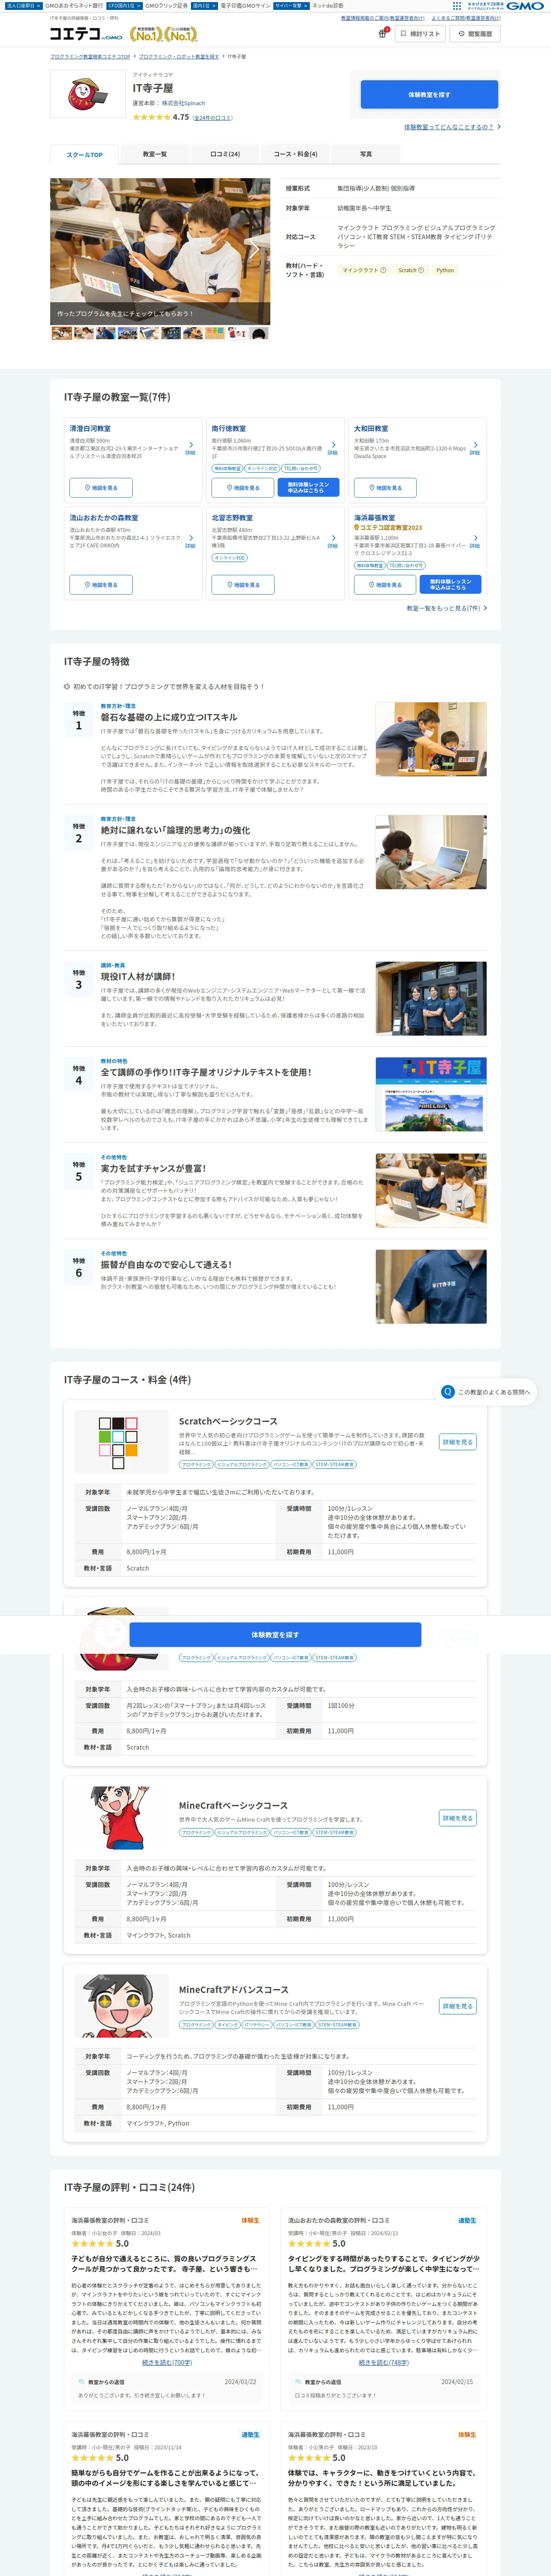Open 詳細 arrow for 流山おおたかの森教室

190,541
